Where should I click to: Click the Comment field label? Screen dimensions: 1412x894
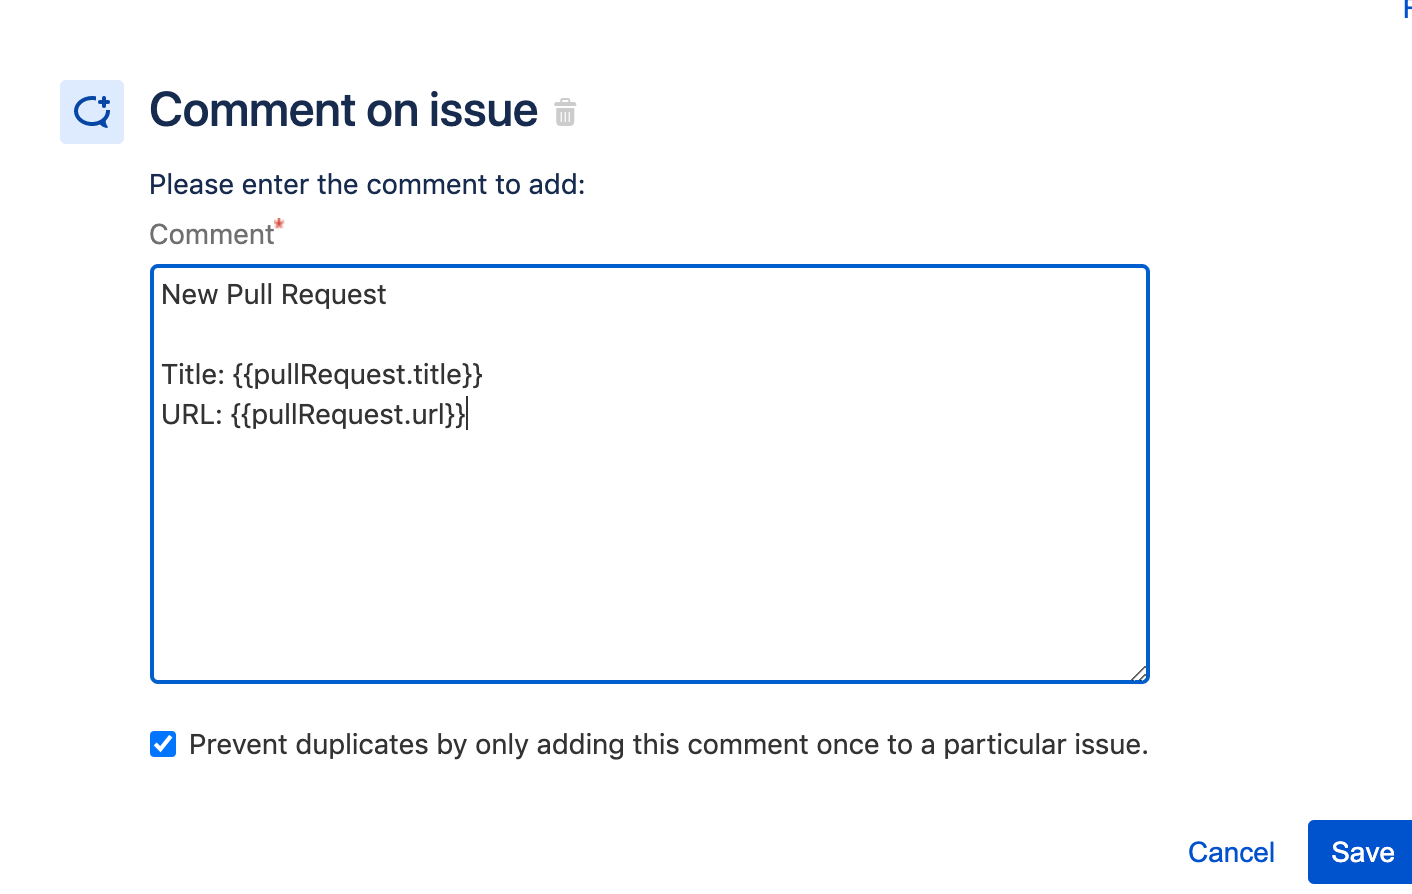click(x=213, y=234)
